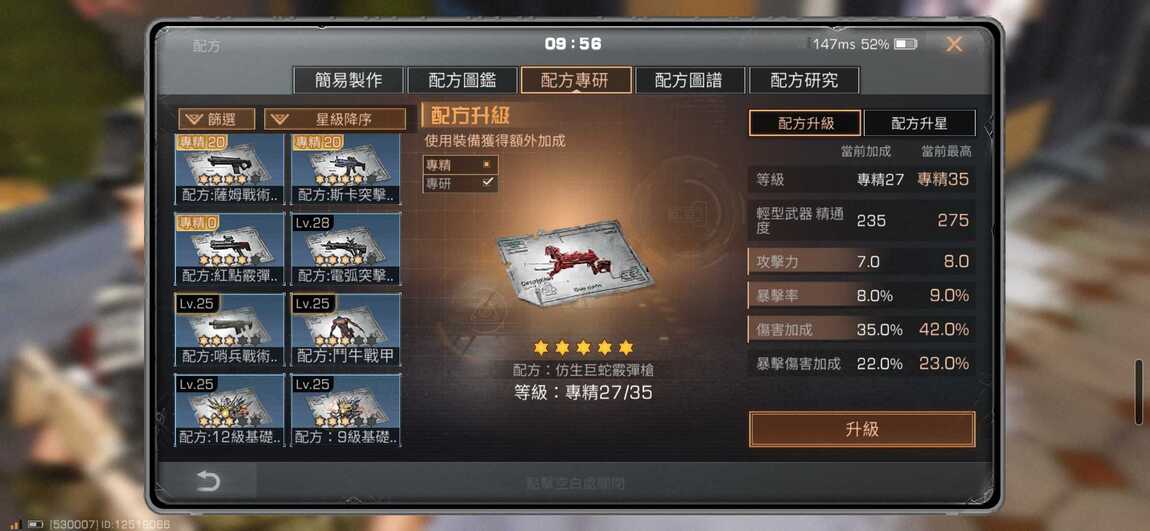This screenshot has height=531, width=1150.
Task: Click the back arrow icon
Action: click(208, 481)
